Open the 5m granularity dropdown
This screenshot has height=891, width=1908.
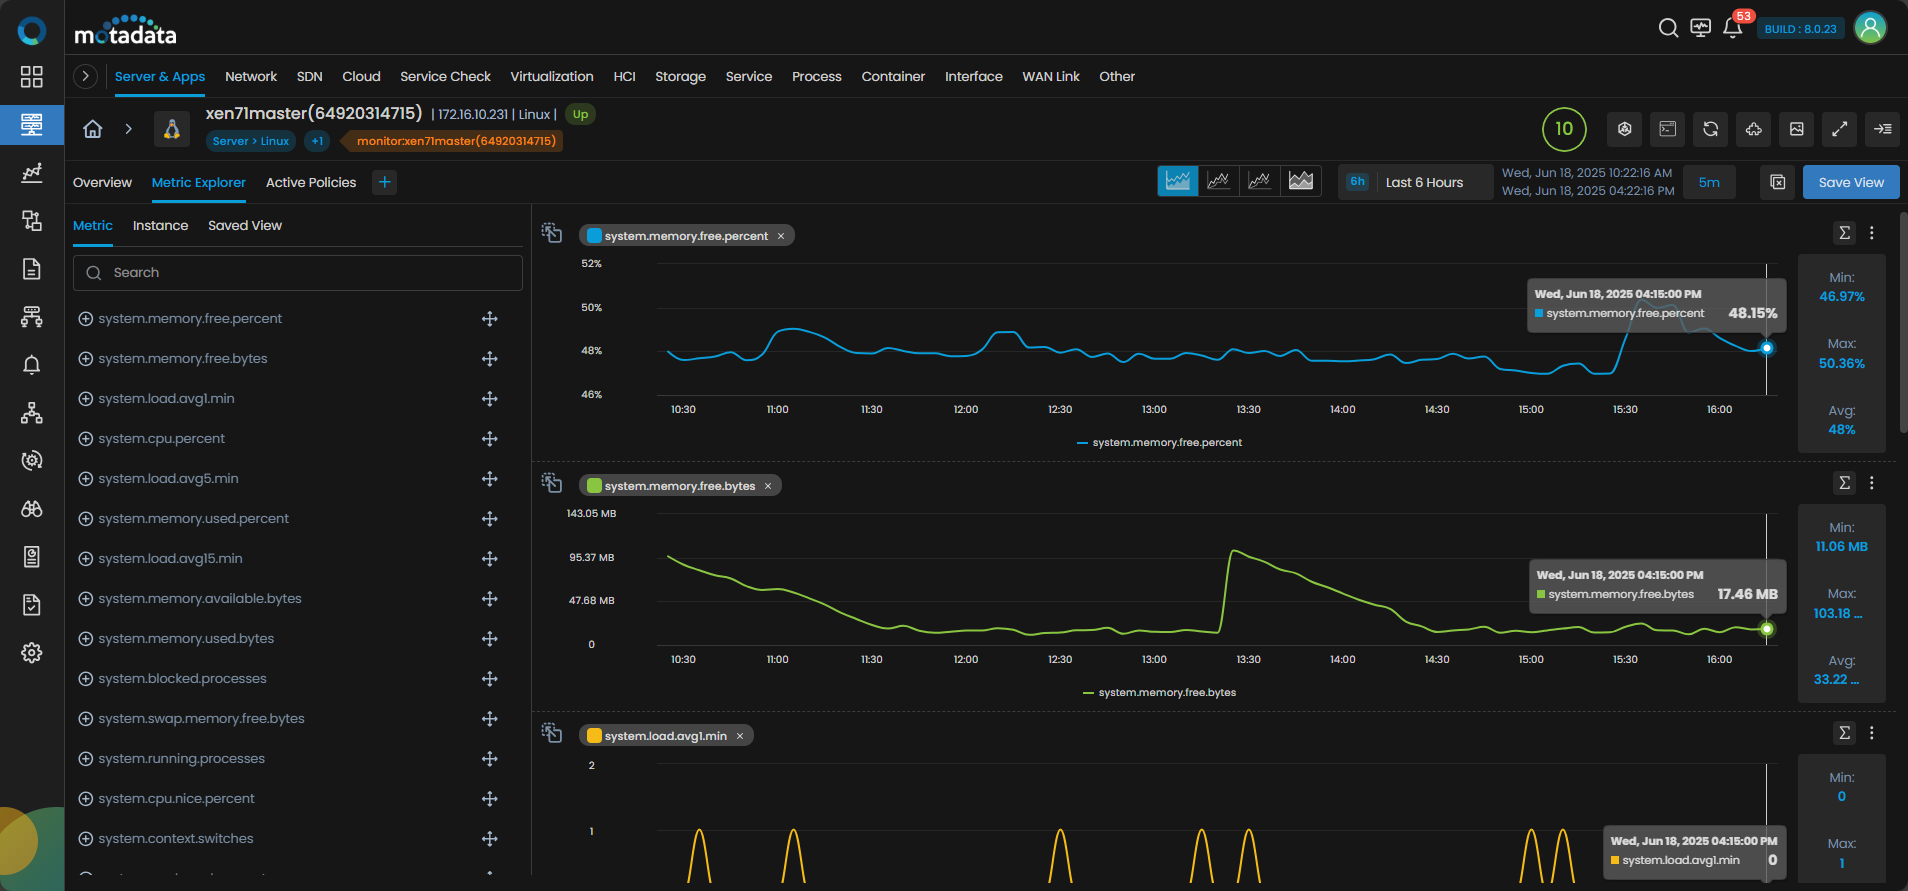pos(1710,182)
